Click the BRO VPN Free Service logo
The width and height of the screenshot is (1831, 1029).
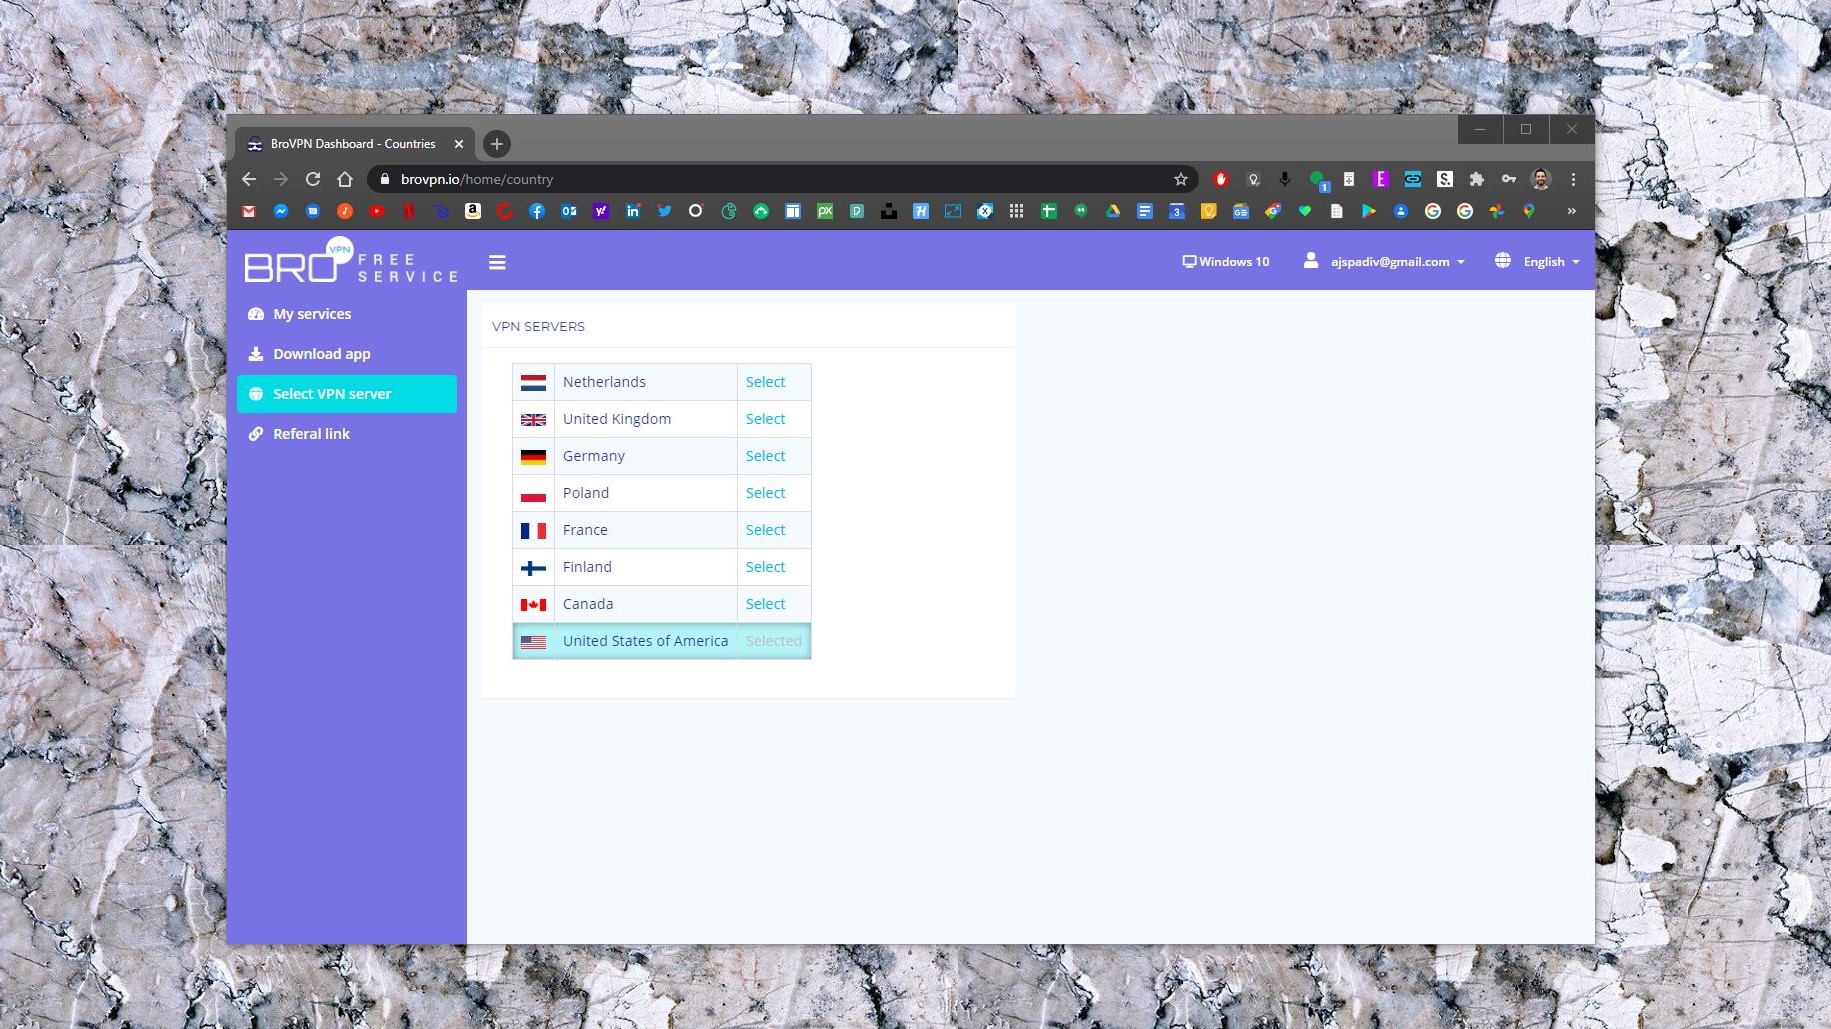[x=351, y=262]
